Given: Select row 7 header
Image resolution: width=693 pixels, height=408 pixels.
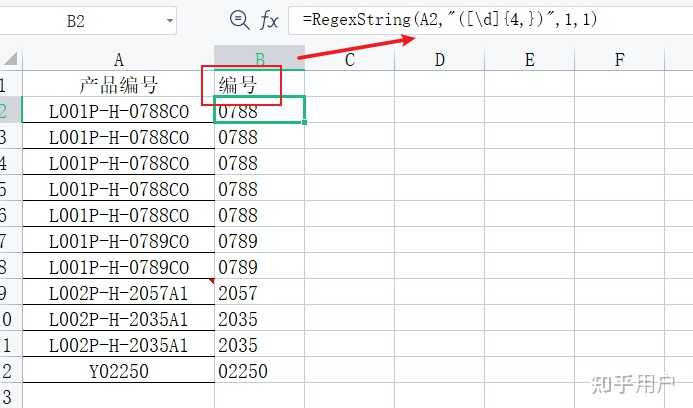Looking at the screenshot, I should coord(11,240).
